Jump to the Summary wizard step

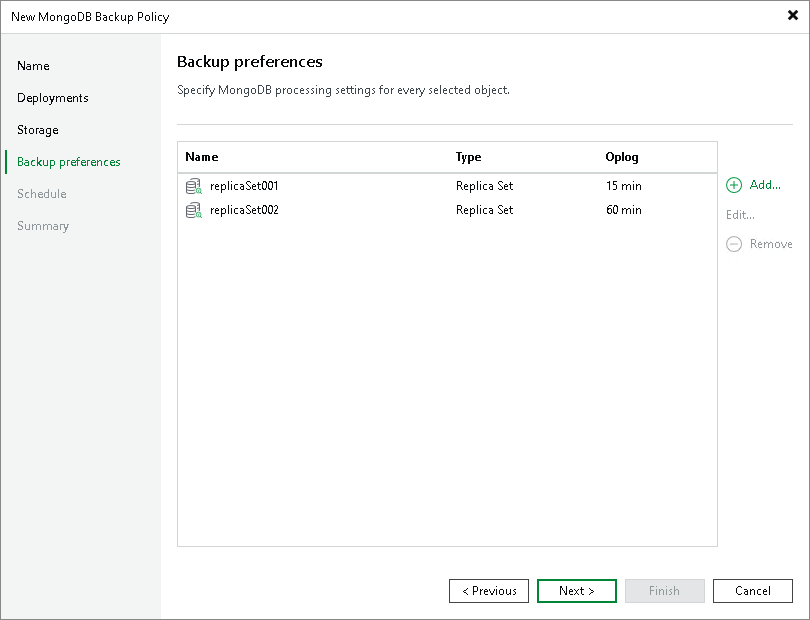tap(43, 226)
